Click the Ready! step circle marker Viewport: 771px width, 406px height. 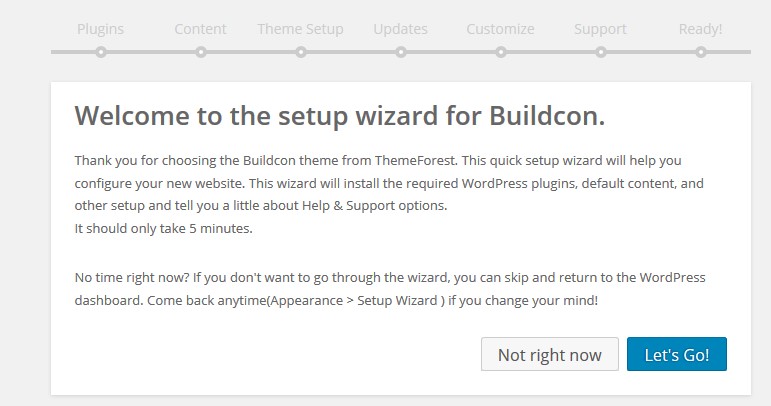pos(701,52)
